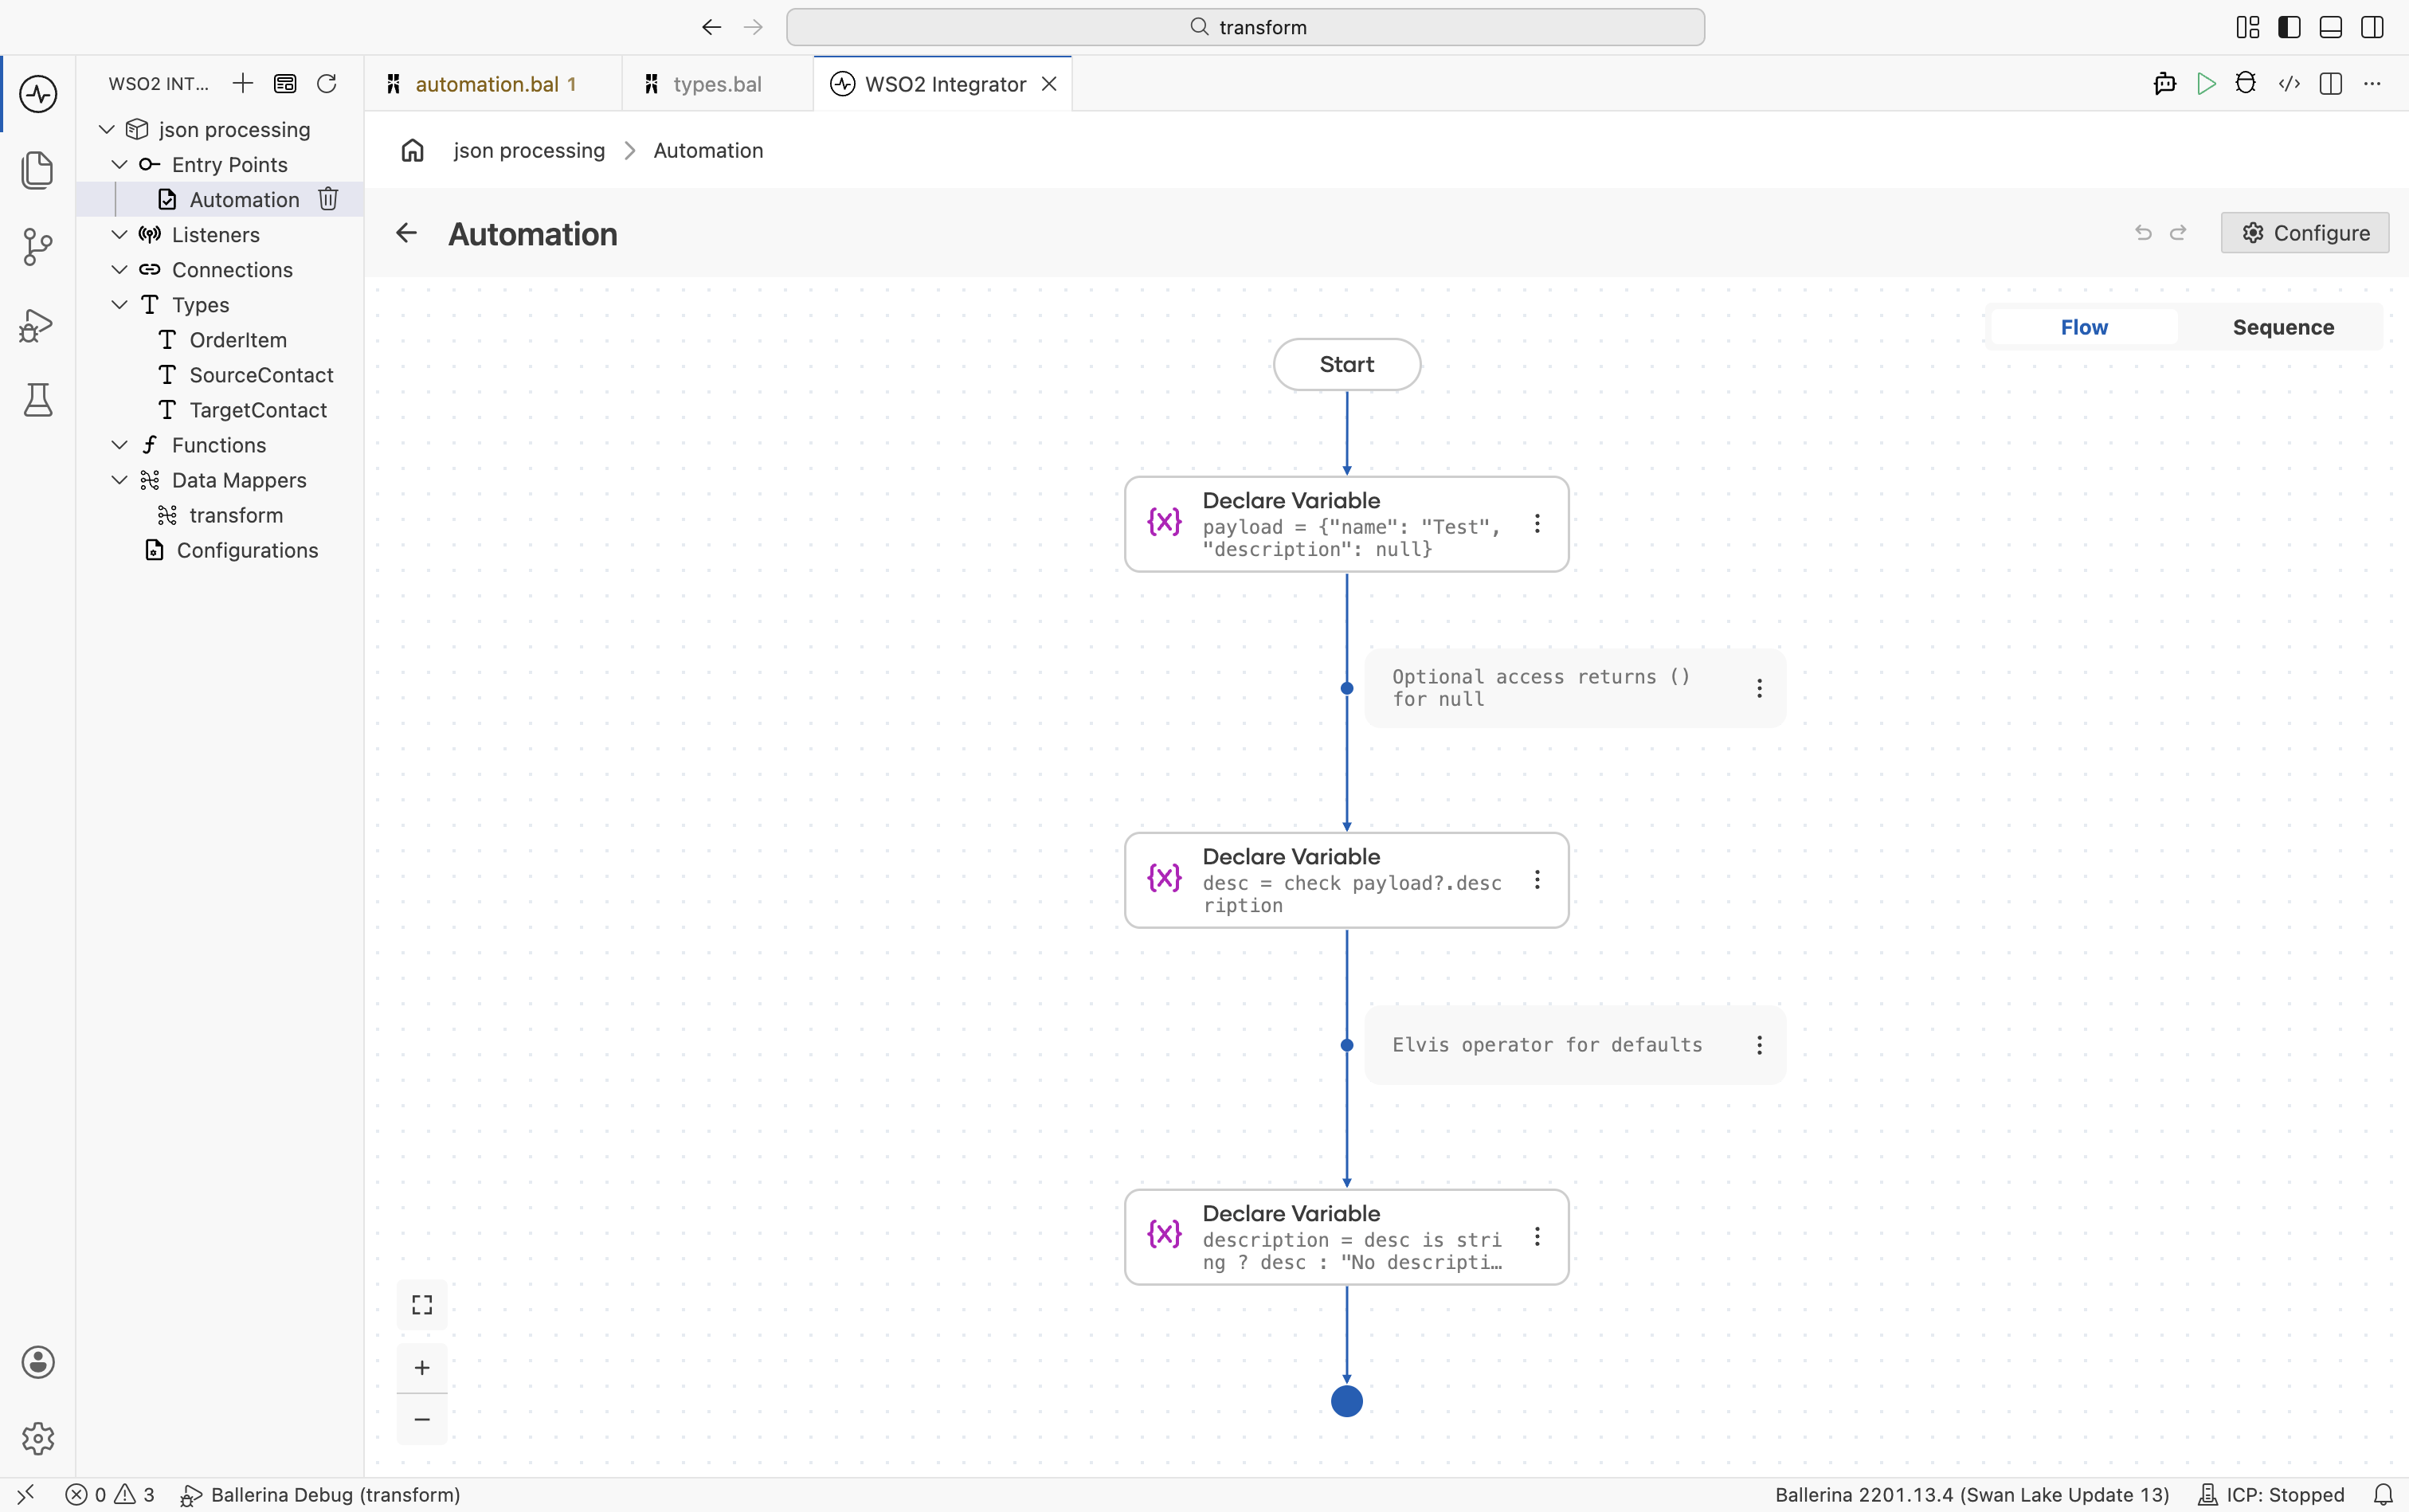
Task: Open the Accounts icon
Action: [x=38, y=1362]
